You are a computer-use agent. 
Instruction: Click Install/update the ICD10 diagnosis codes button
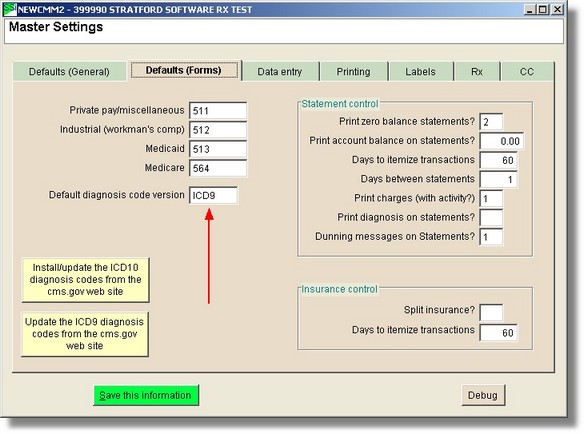click(x=86, y=280)
